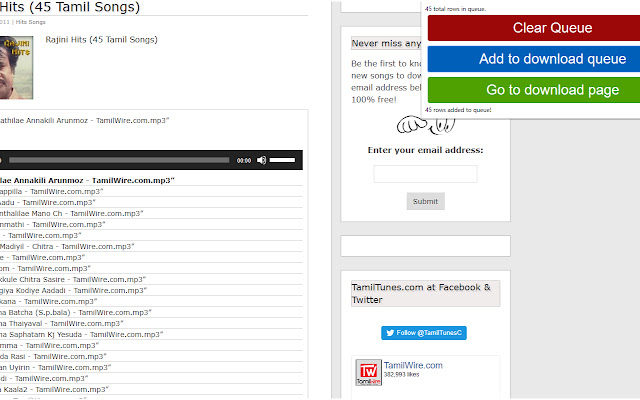Adjust the audio player volume slider
640x400 pixels.
[x=282, y=160]
